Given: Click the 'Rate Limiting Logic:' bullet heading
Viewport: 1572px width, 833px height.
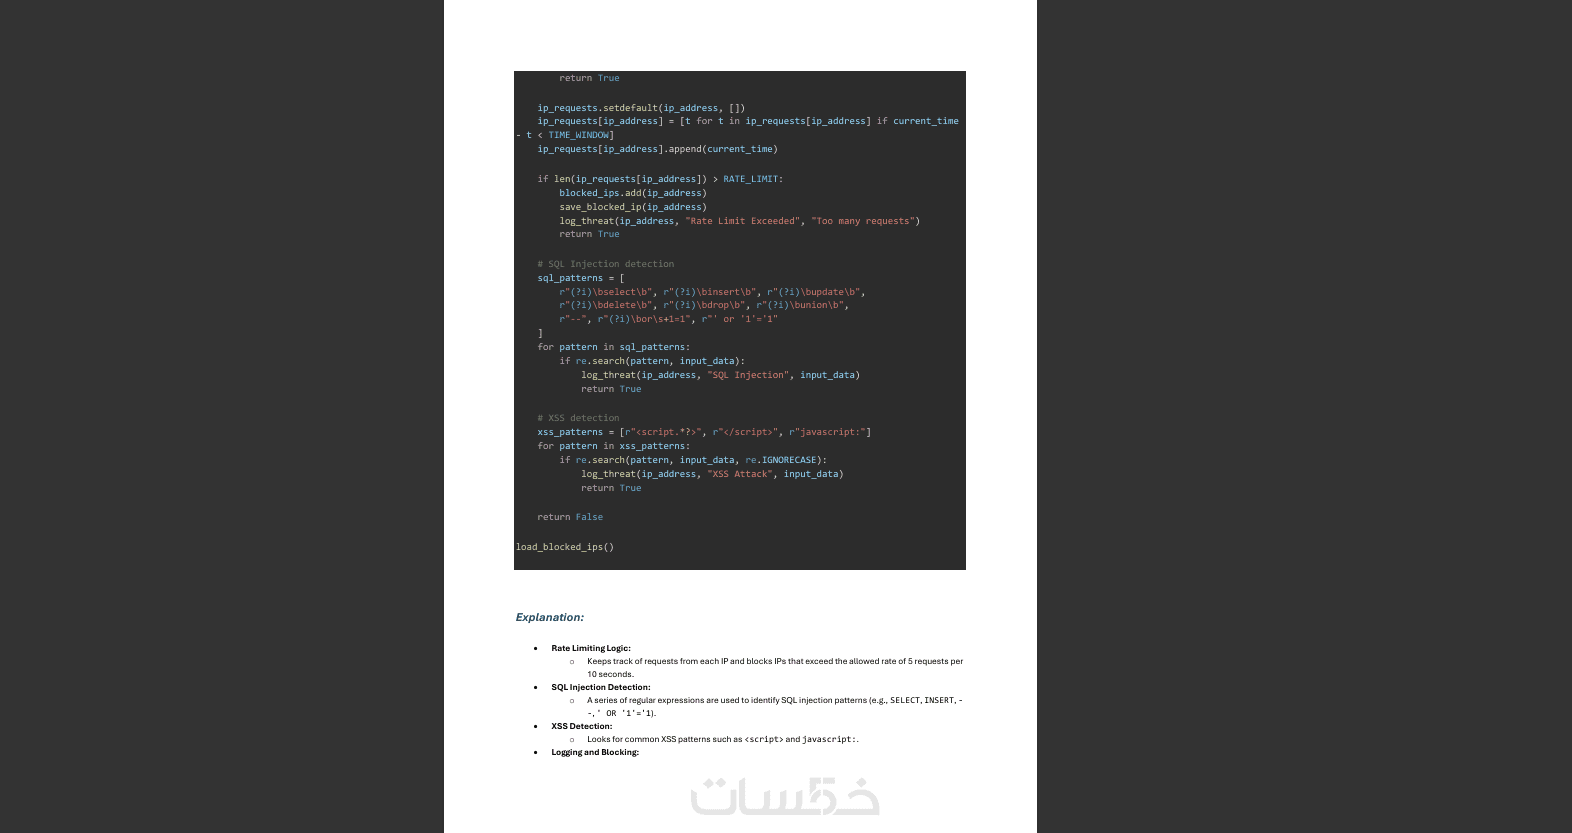Looking at the screenshot, I should [x=591, y=648].
